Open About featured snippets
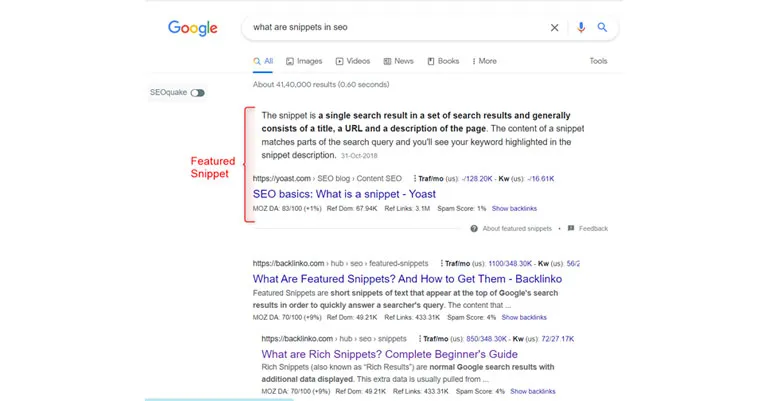The height and width of the screenshot is (401, 768). [517, 229]
